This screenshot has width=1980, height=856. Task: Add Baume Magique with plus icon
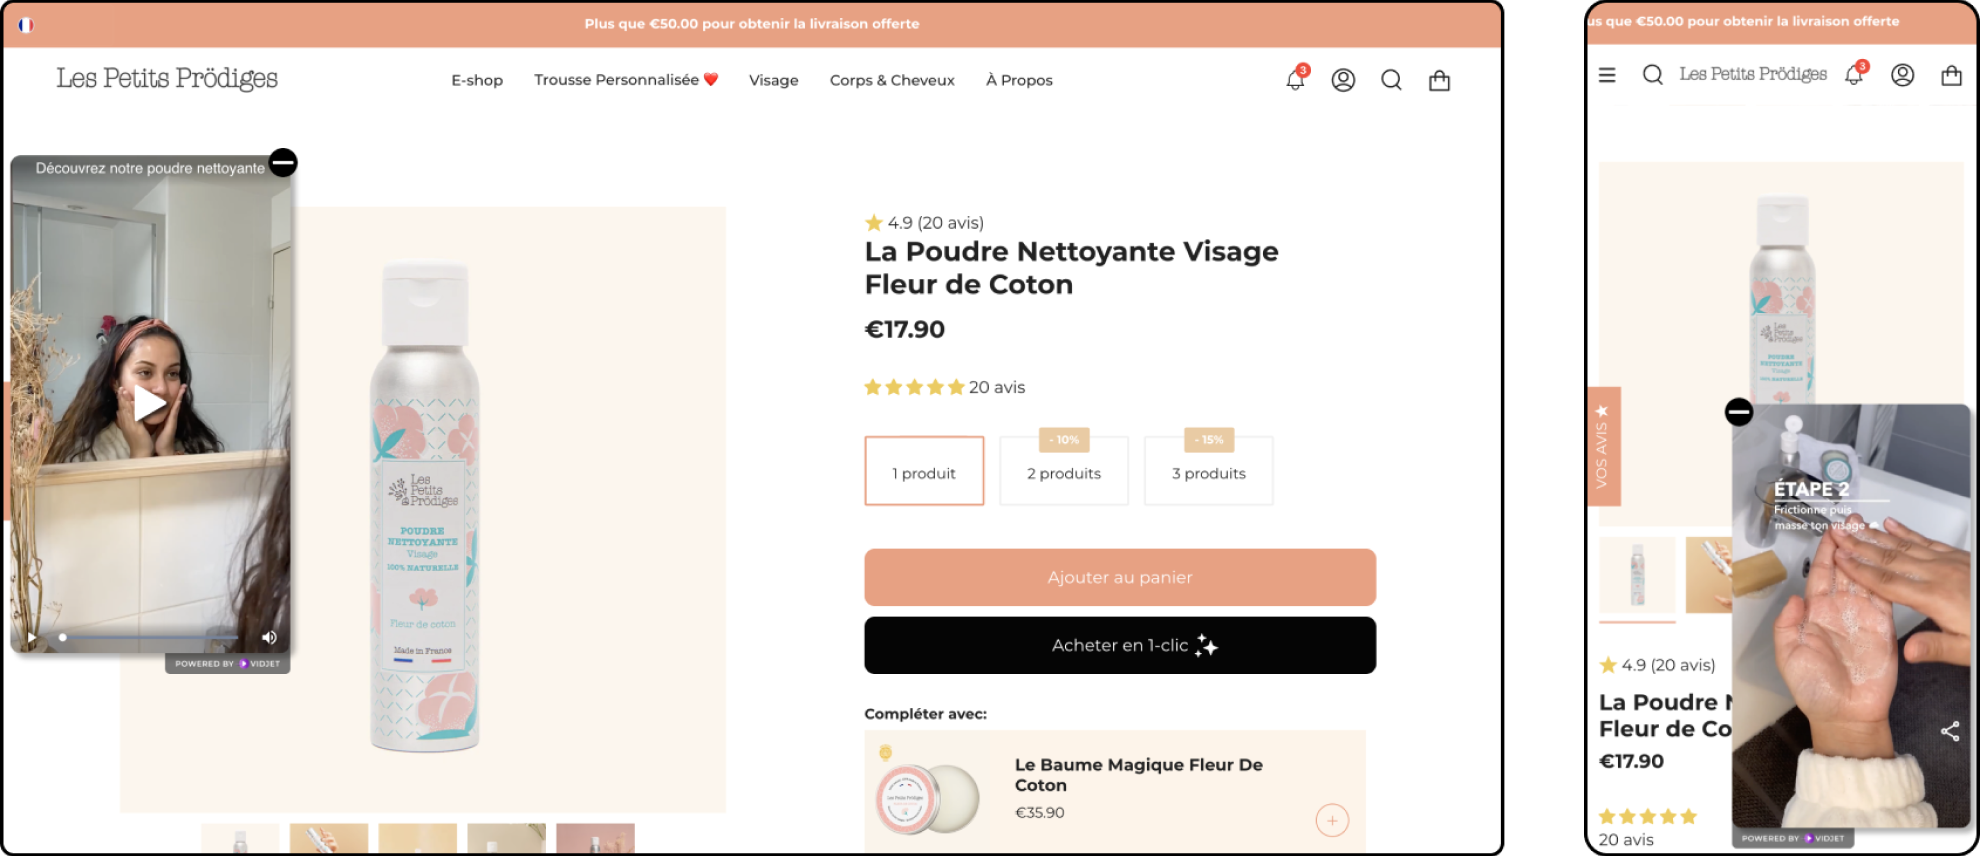(1332, 821)
